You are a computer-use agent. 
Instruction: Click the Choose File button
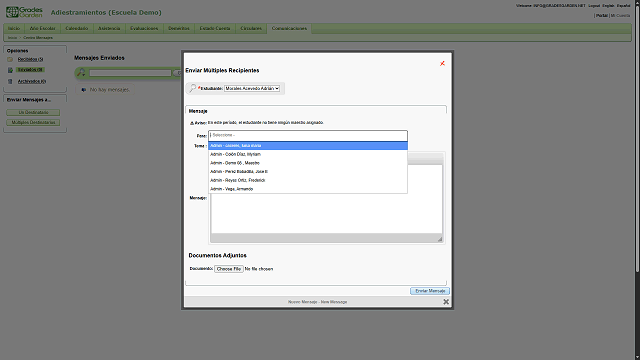click(x=229, y=269)
